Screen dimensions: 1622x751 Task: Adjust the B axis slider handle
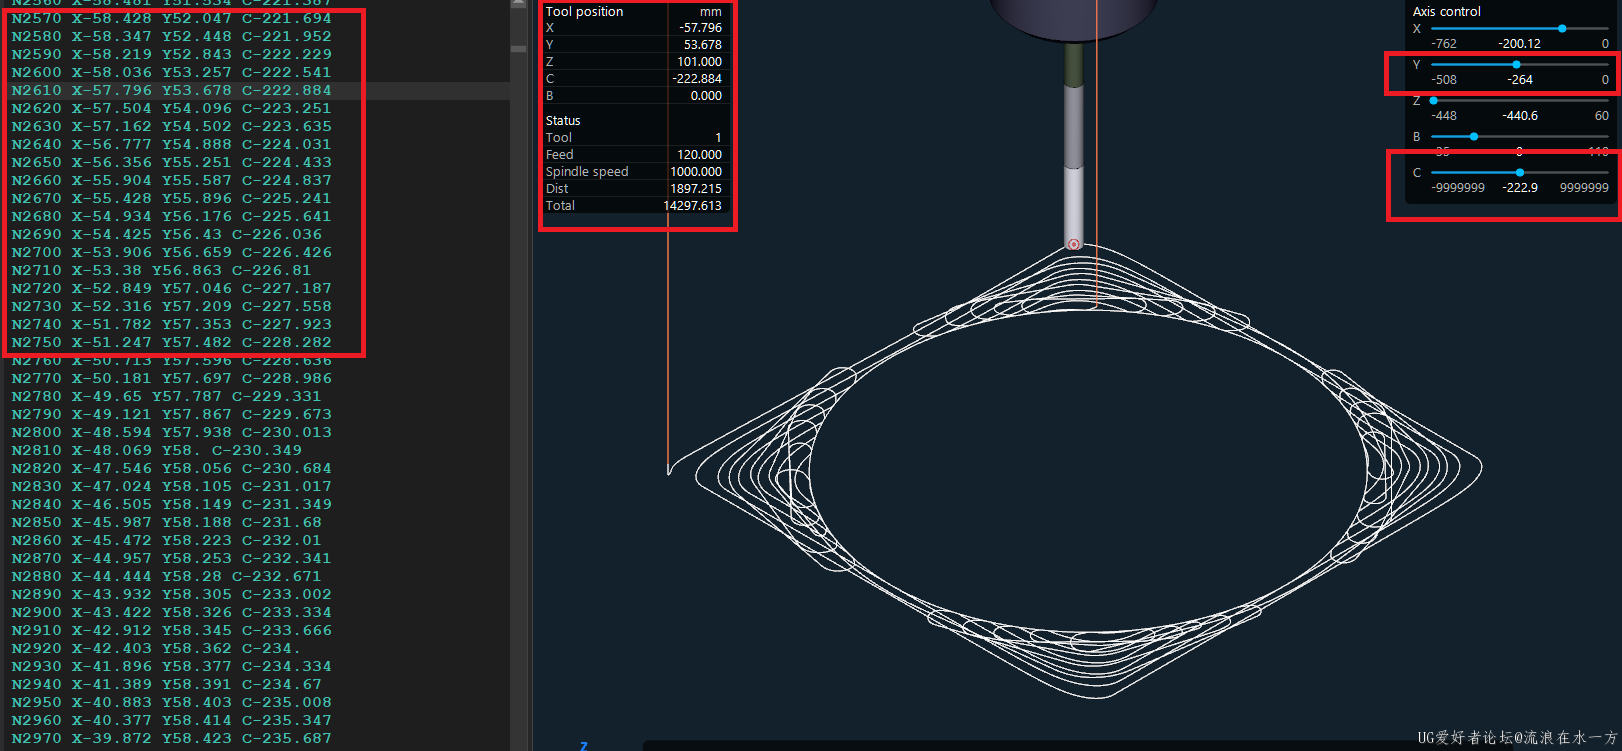coord(1473,137)
